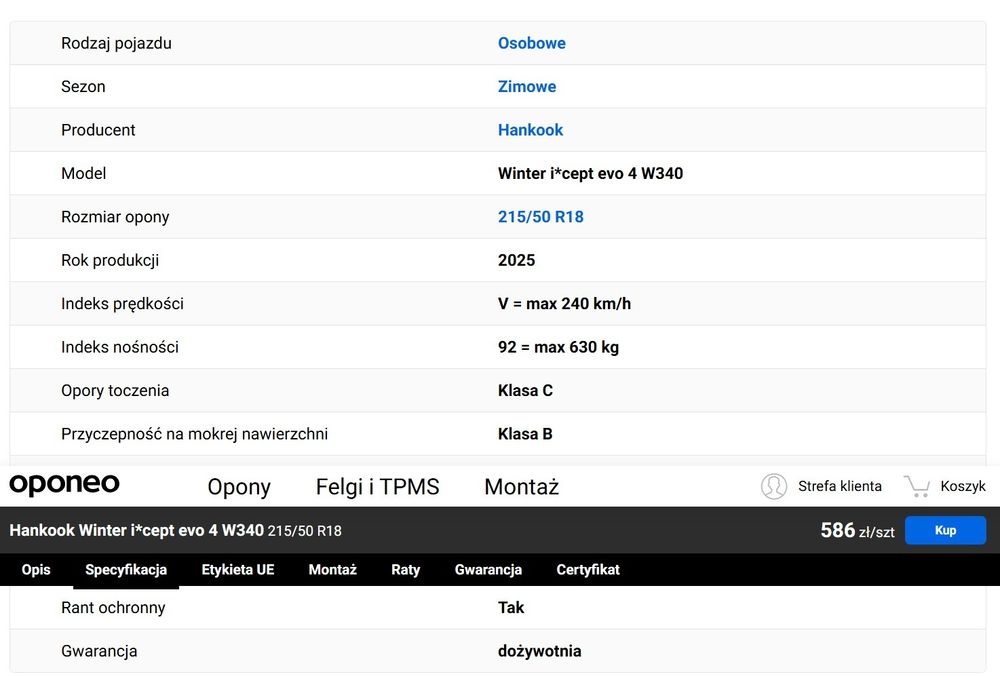
Task: Show the Certyfikat tab
Action: point(587,569)
